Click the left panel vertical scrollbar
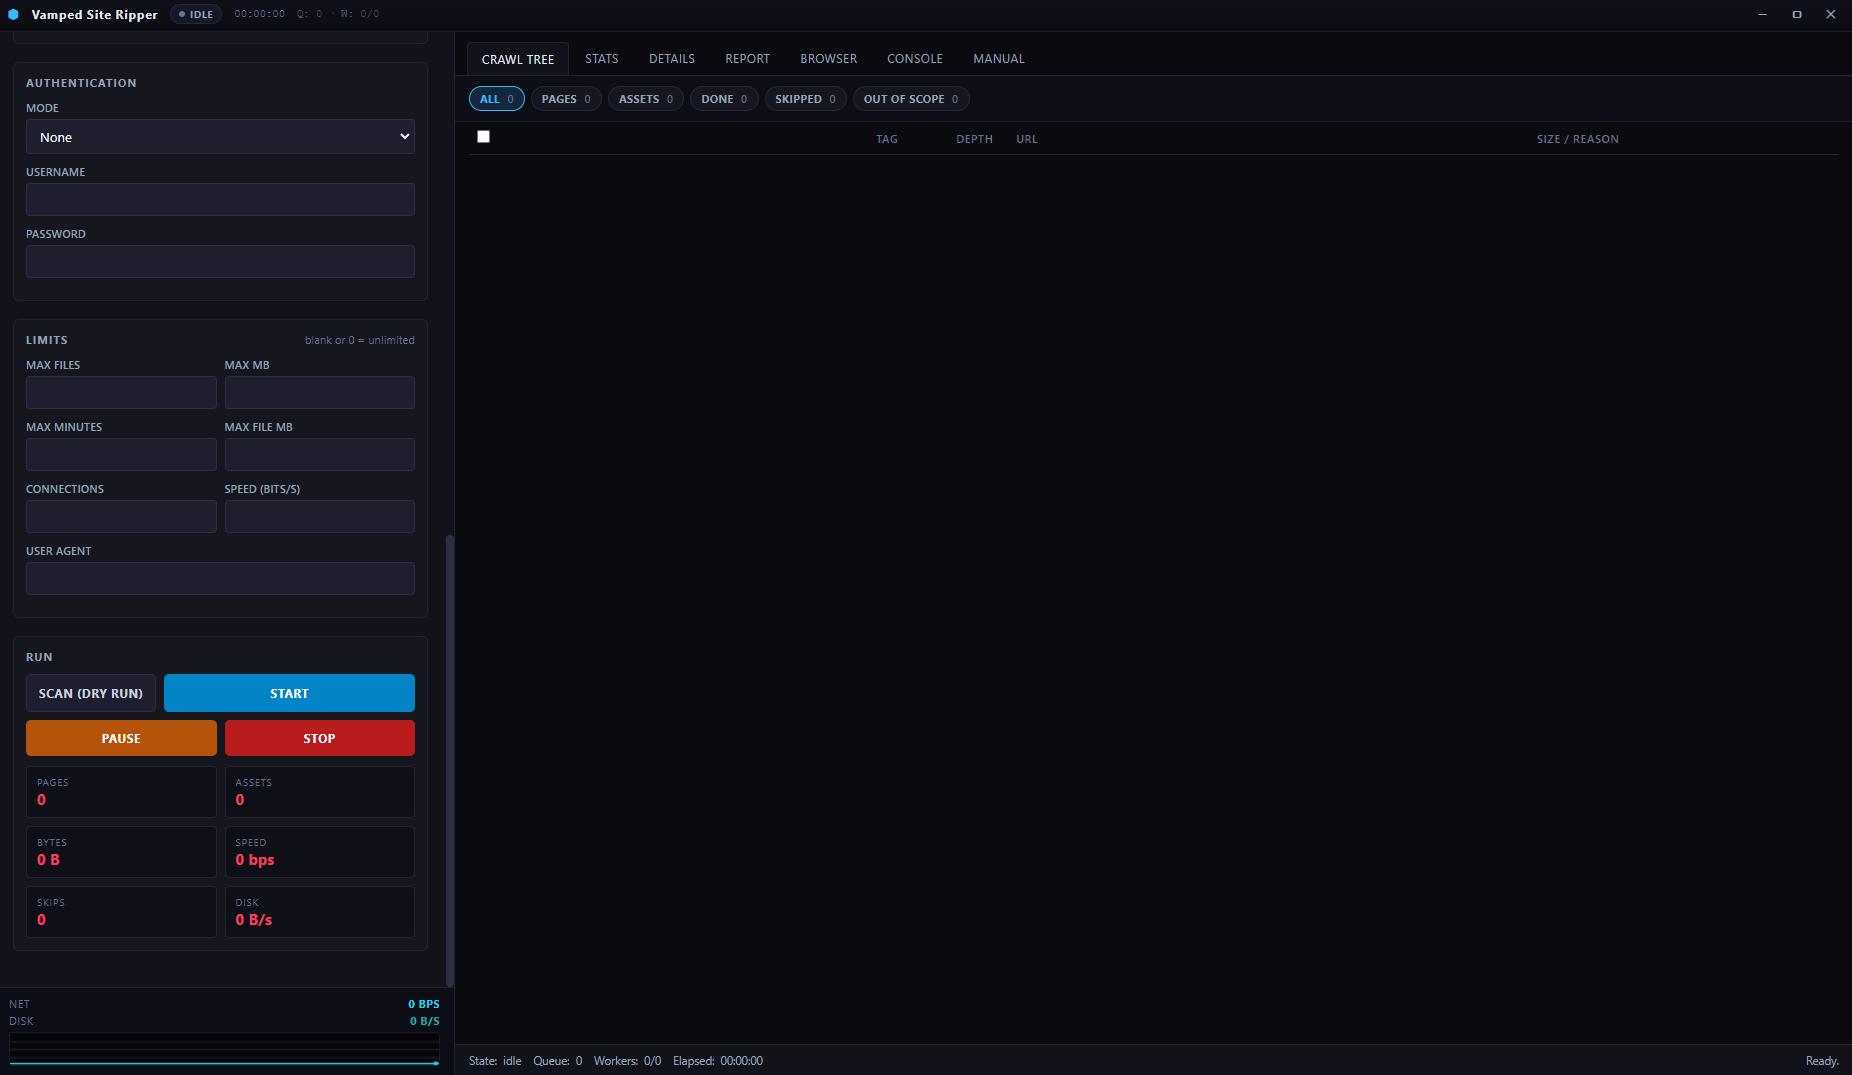Image resolution: width=1852 pixels, height=1075 pixels. [450, 760]
